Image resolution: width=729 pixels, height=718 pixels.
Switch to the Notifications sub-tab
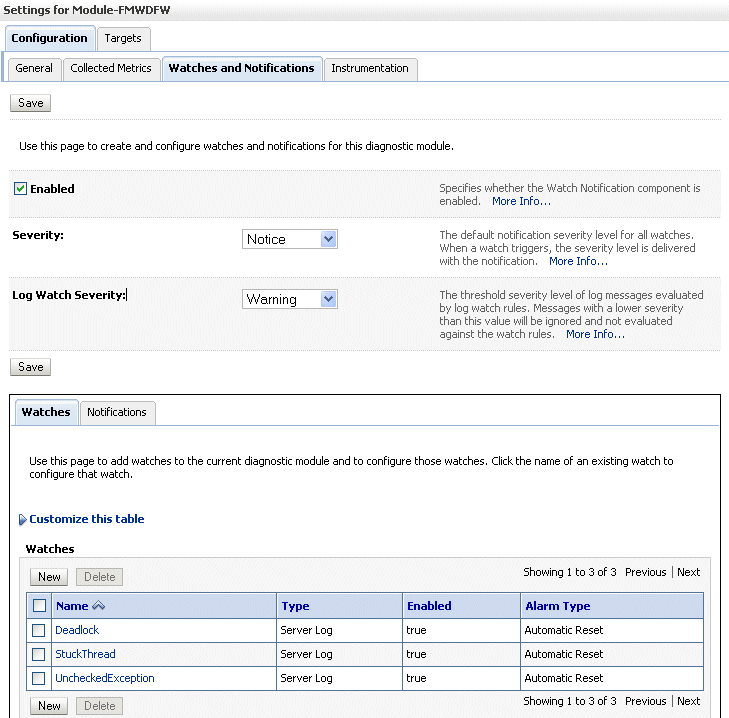click(x=117, y=412)
